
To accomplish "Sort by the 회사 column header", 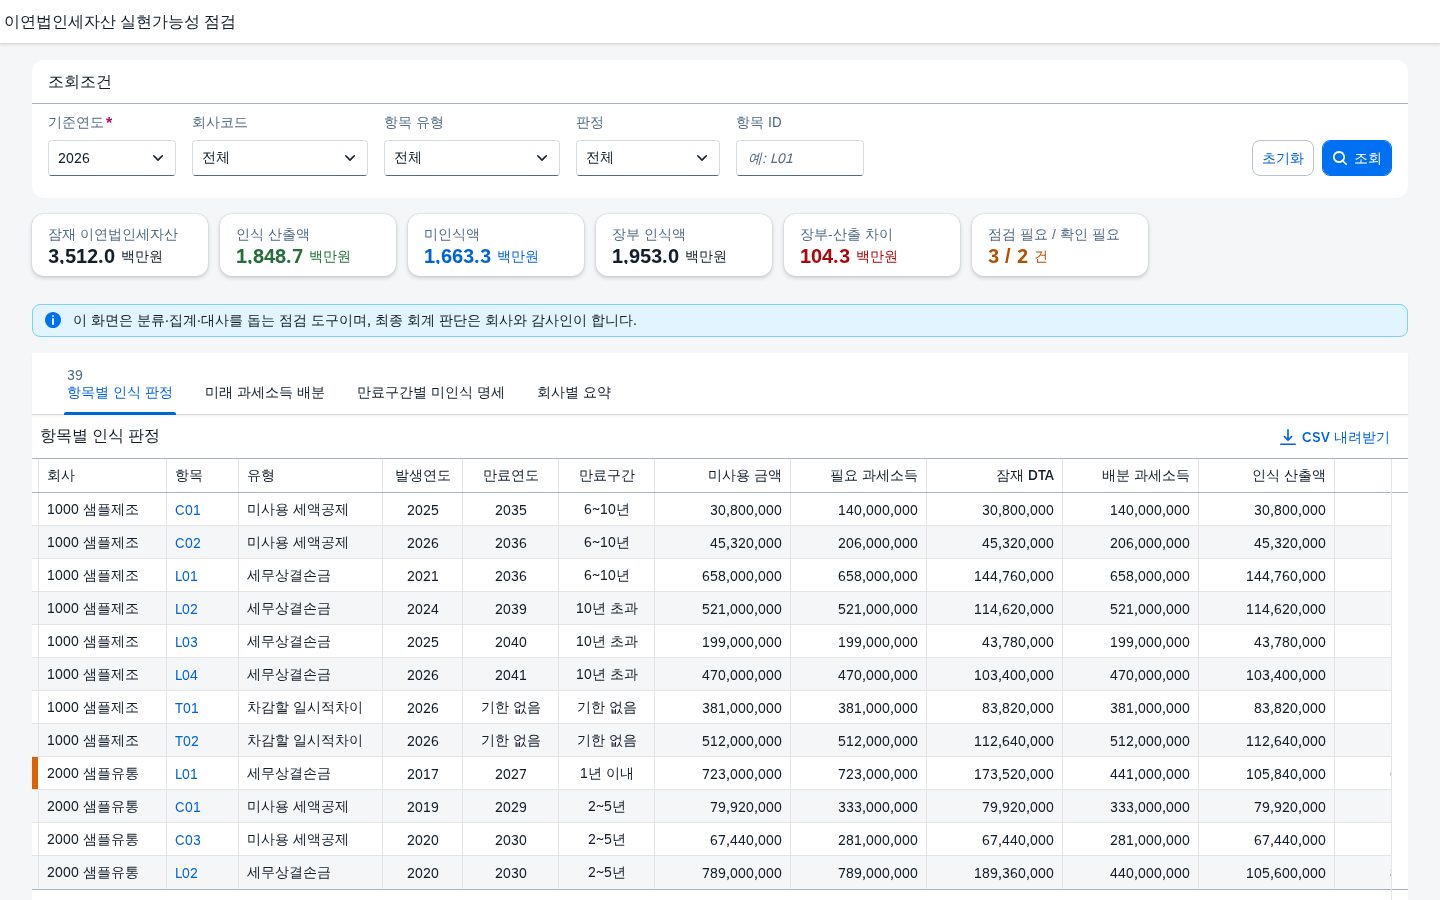I will pyautogui.click(x=102, y=476).
